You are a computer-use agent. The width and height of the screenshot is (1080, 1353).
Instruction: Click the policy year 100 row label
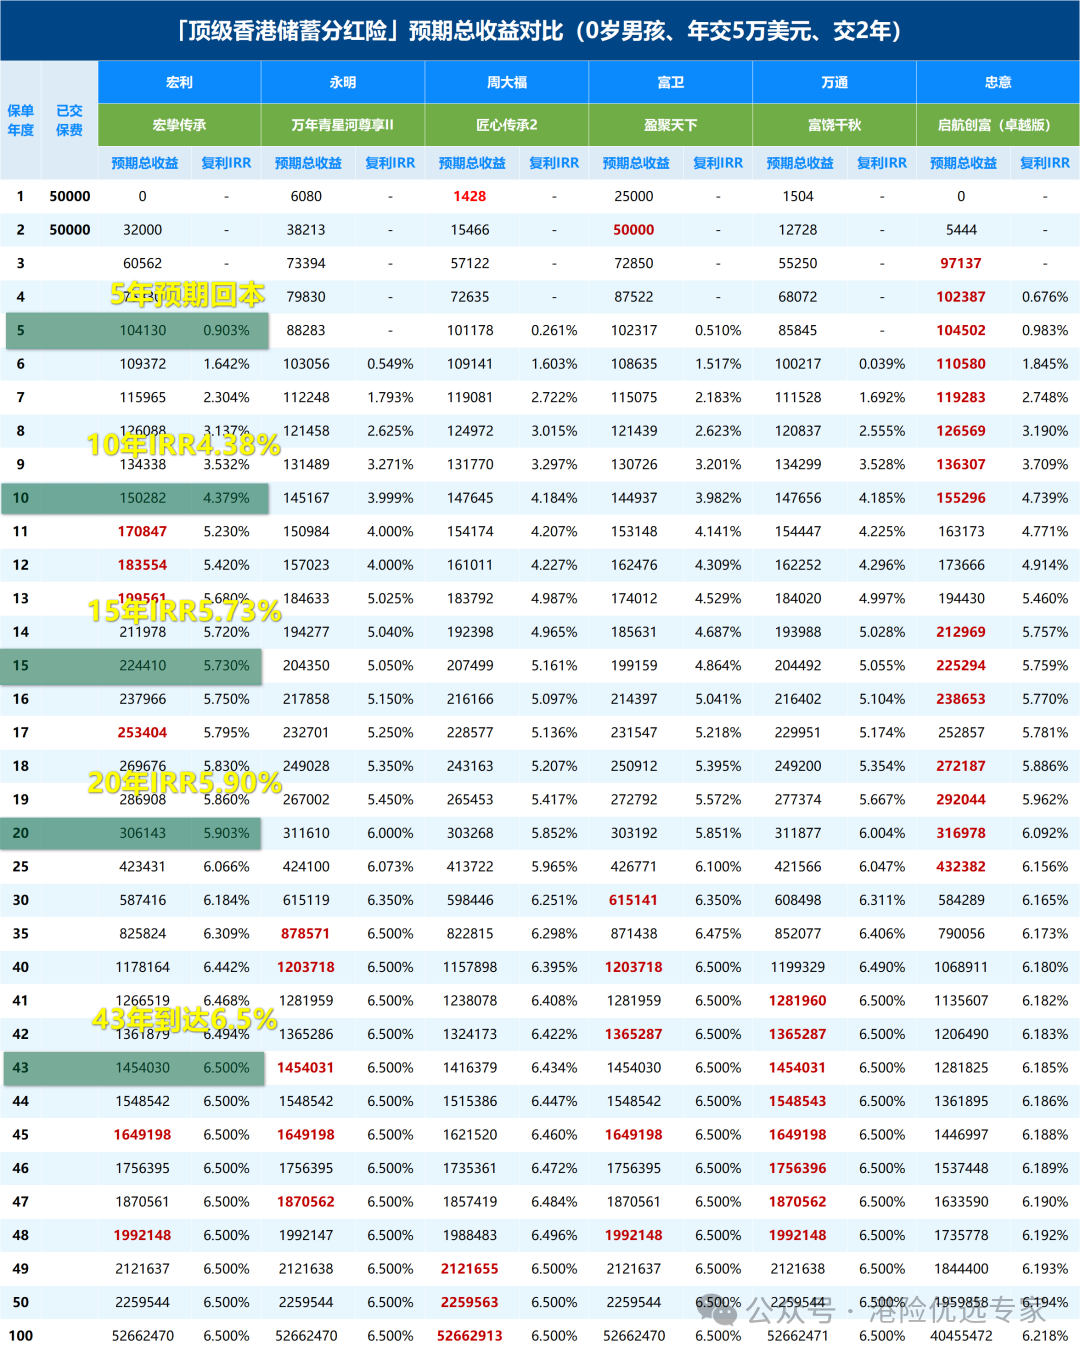[21, 1336]
